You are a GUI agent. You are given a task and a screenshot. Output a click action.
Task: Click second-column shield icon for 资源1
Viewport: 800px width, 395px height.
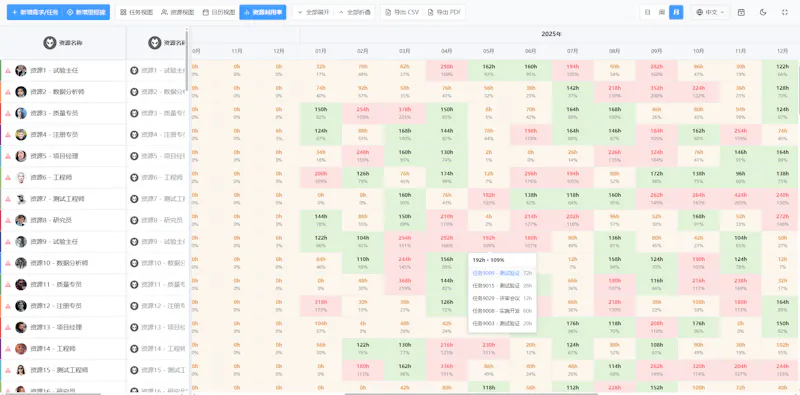pos(134,70)
